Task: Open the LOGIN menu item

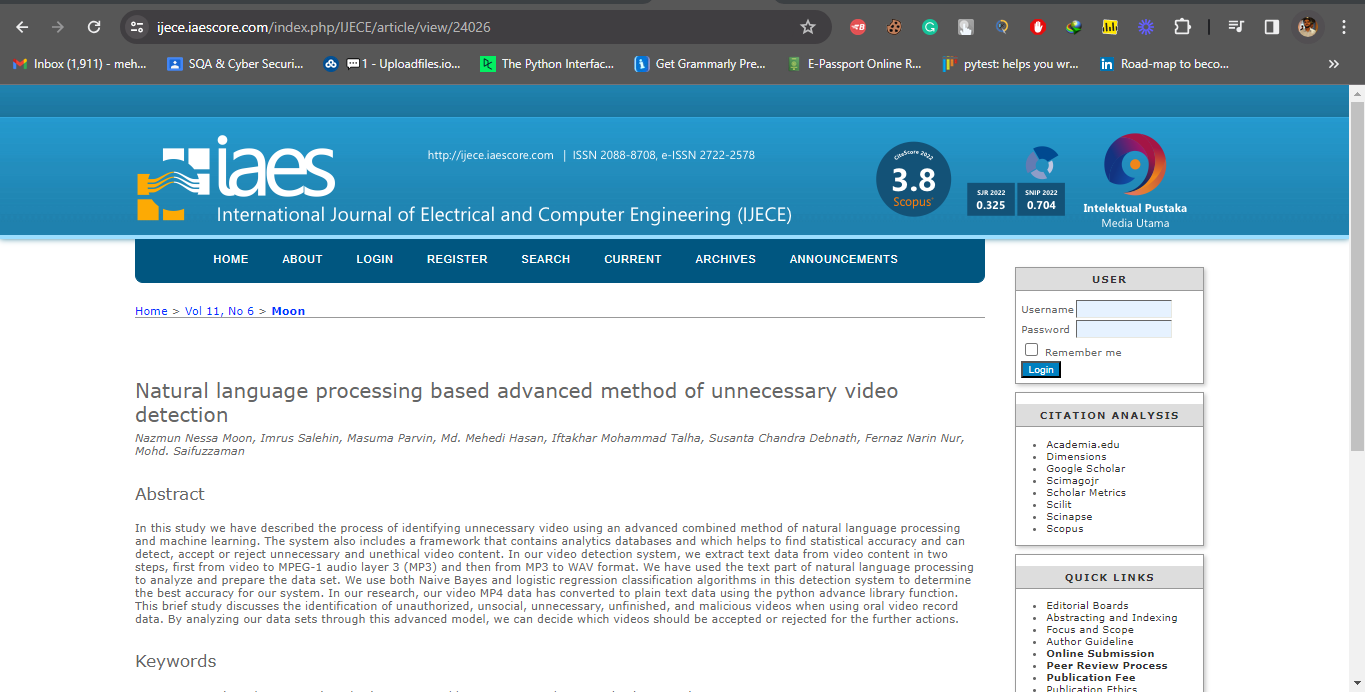Action: [375, 259]
